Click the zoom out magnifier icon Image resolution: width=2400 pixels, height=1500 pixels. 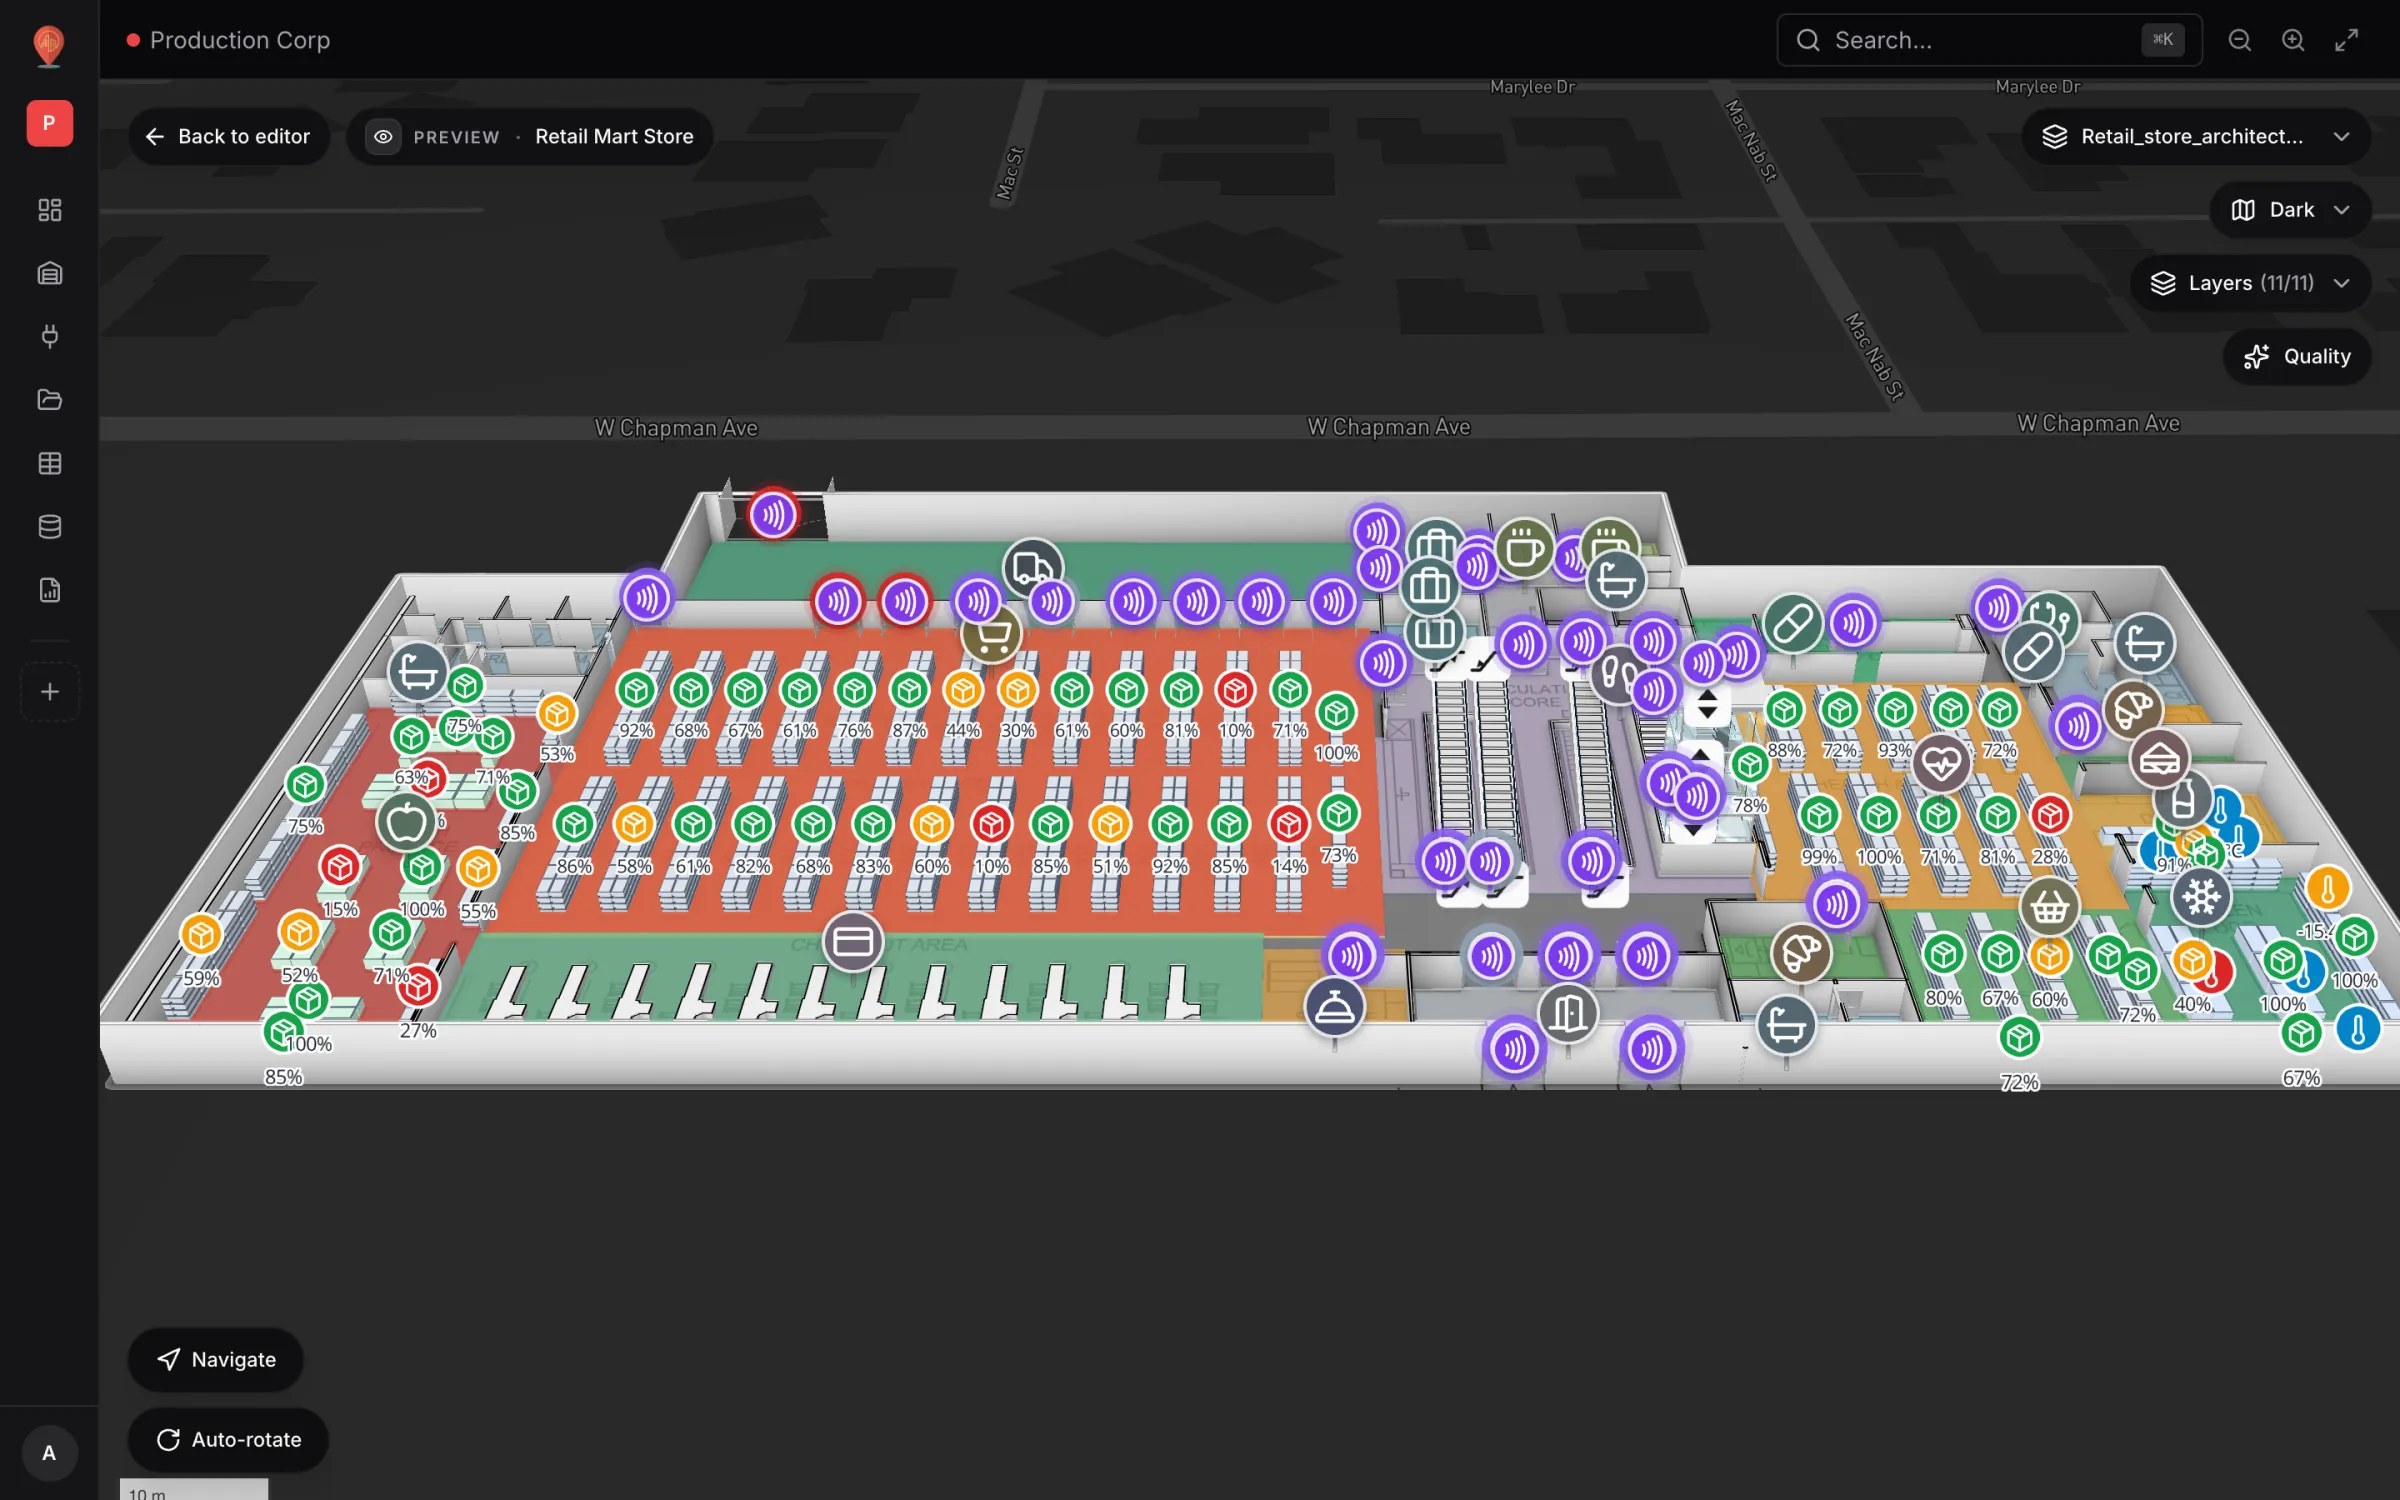coord(2240,40)
